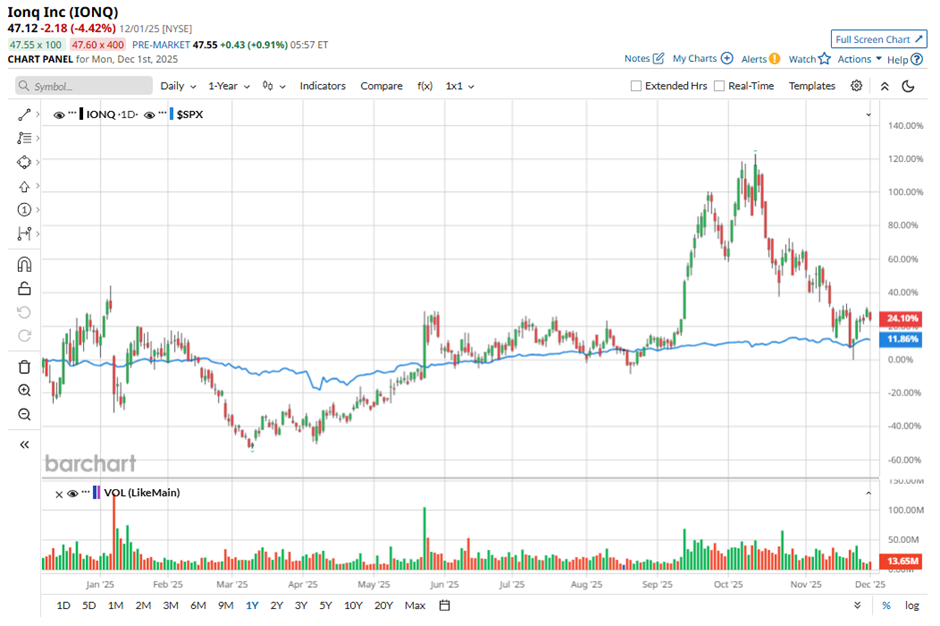This screenshot has width=940, height=626.
Task: Open IONQ series options ellipsis
Action: point(72,113)
